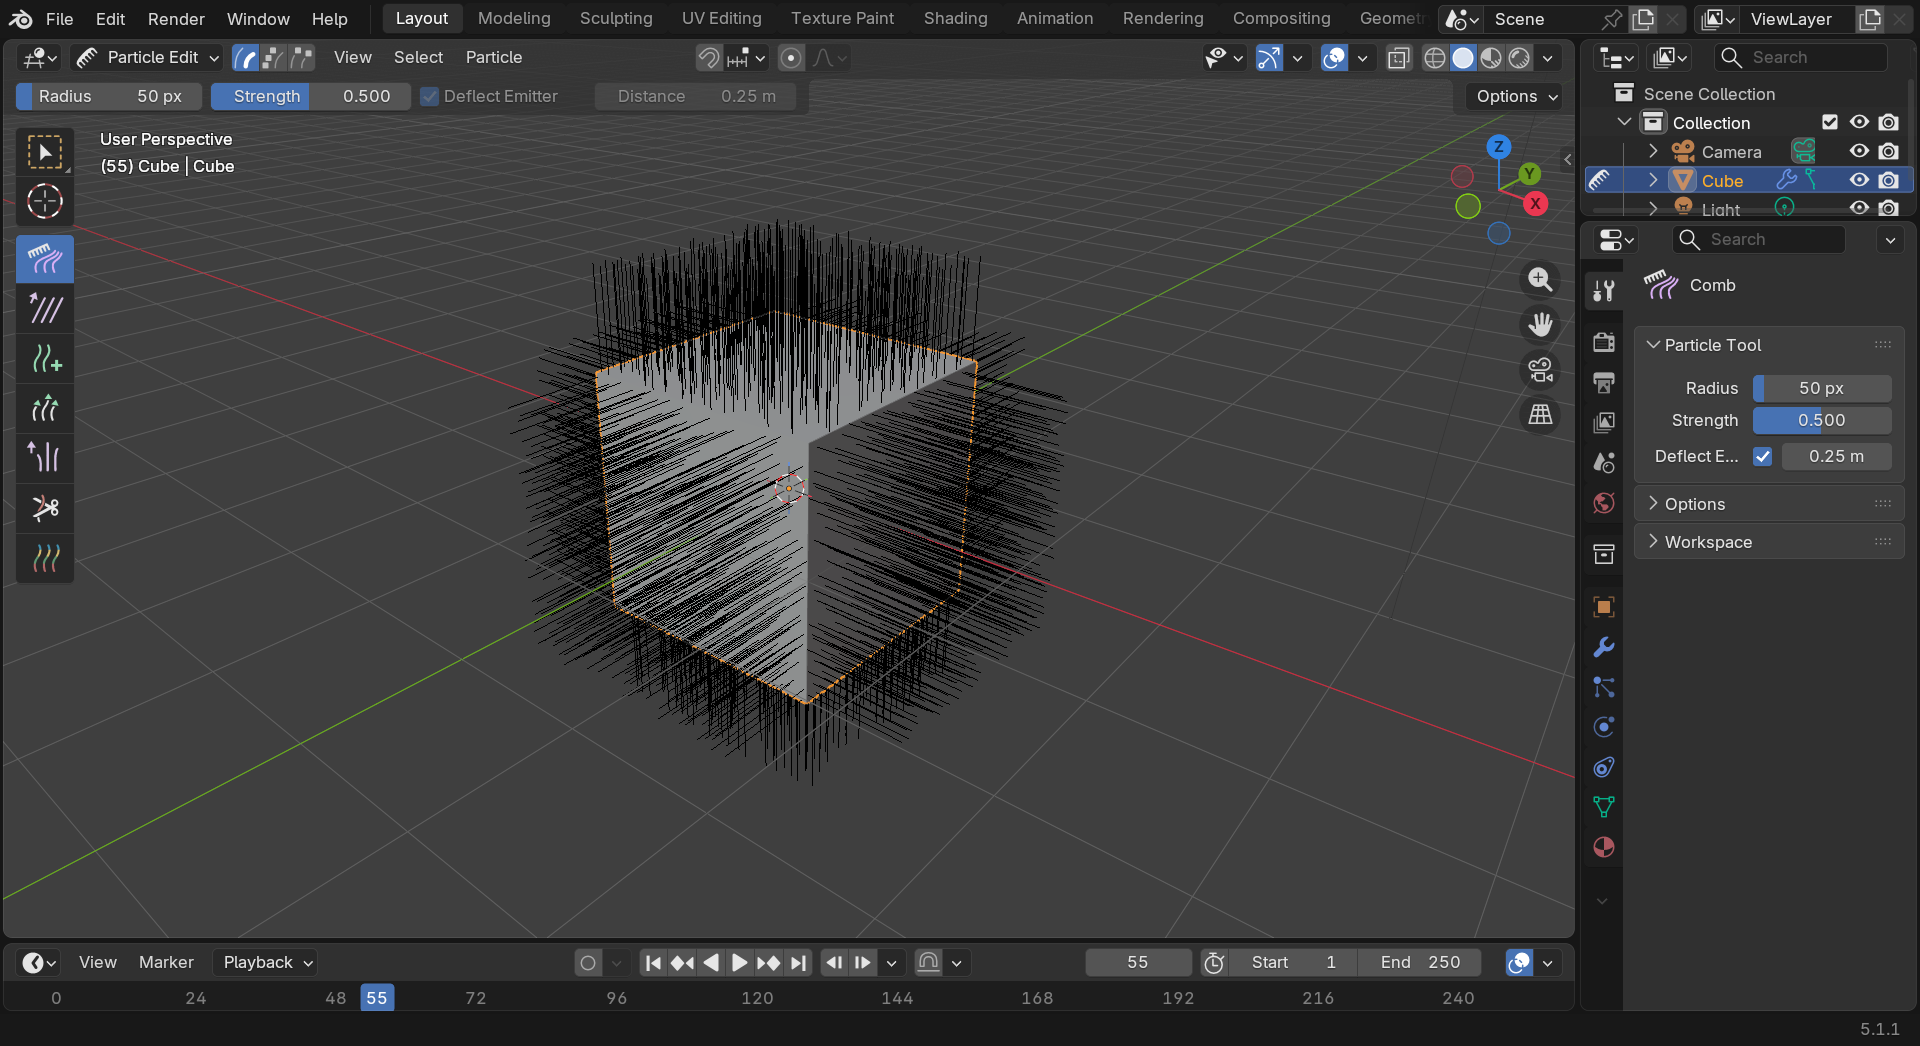This screenshot has width=1920, height=1046.
Task: Click the End frame 250 field
Action: click(1419, 962)
